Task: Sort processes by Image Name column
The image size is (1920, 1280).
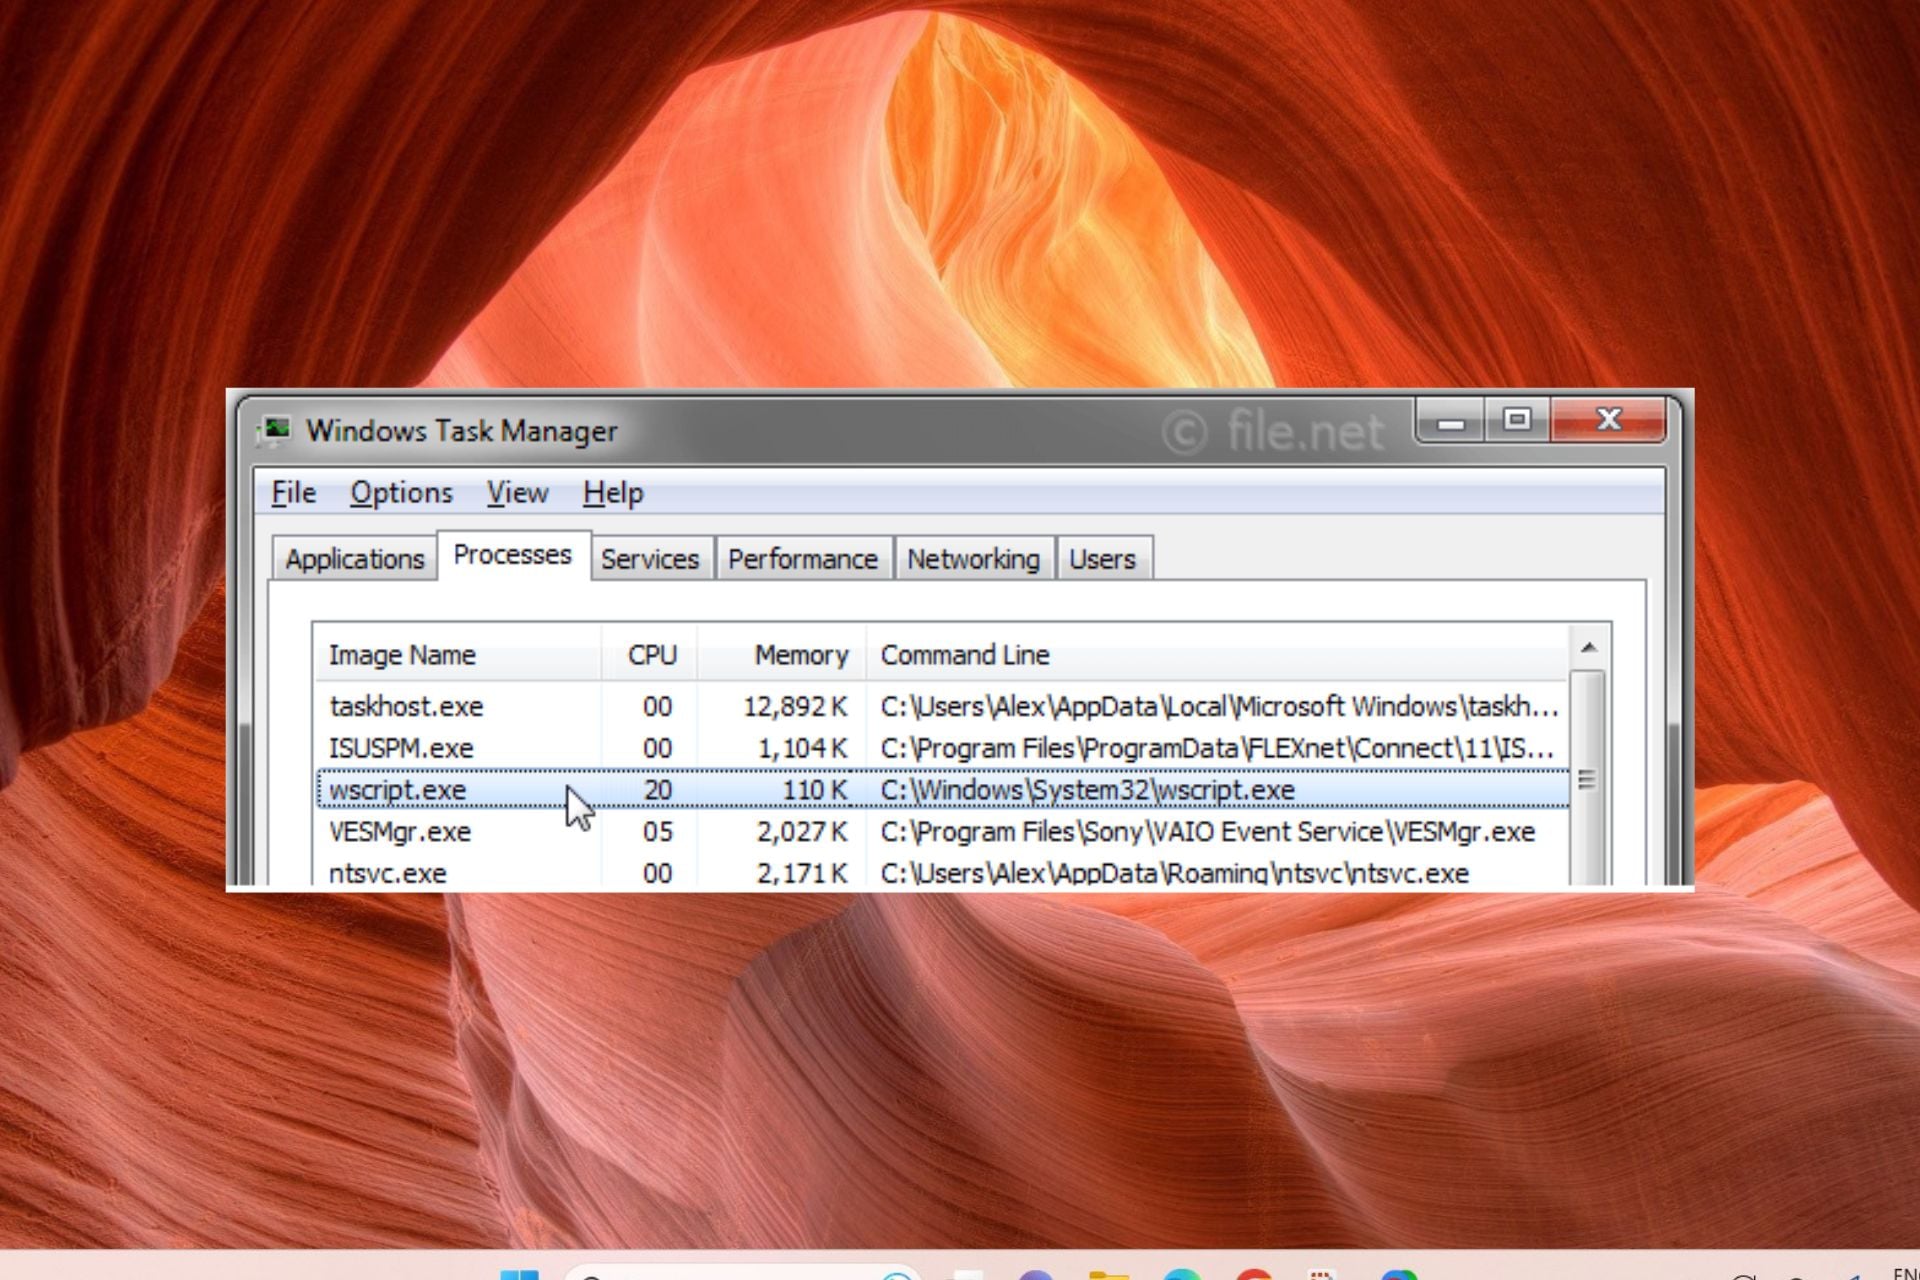Action: 402,655
